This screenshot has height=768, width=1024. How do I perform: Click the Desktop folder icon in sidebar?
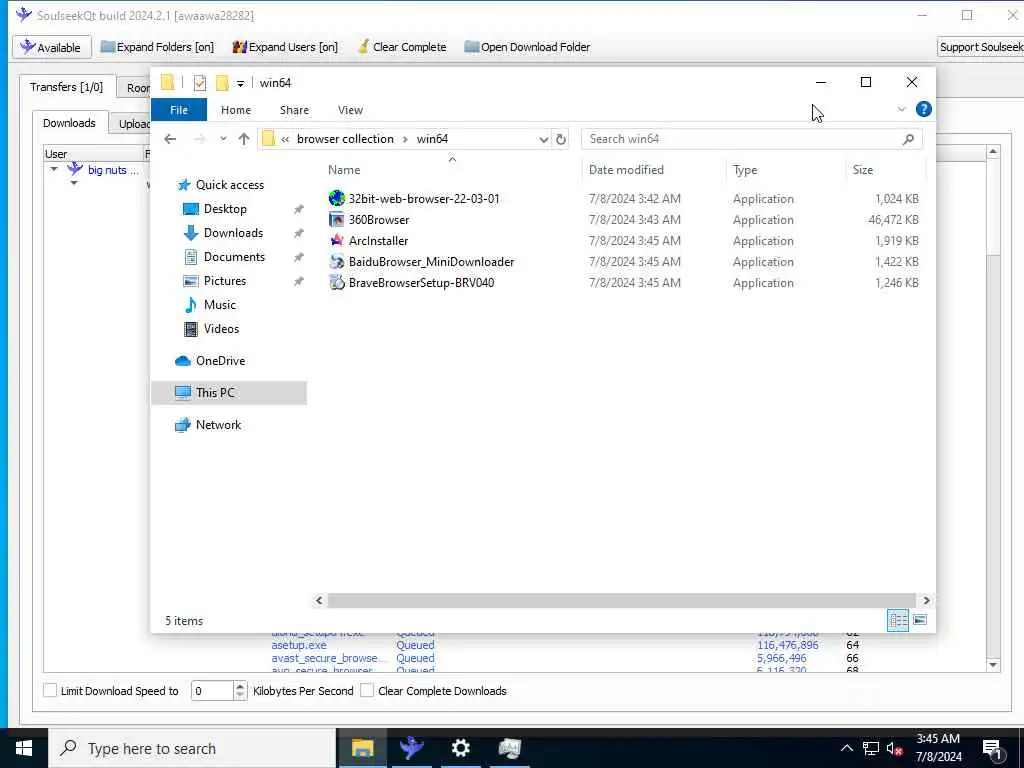[x=191, y=209]
